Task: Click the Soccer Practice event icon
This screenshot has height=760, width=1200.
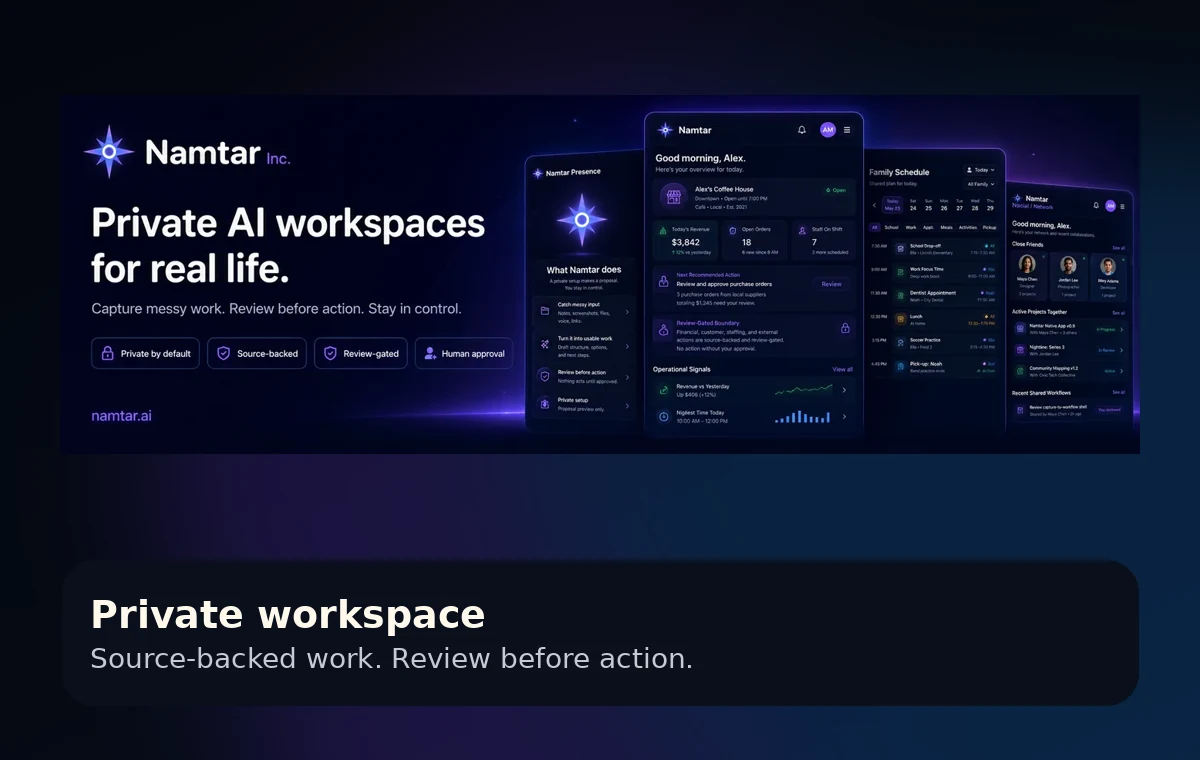Action: [x=900, y=342]
